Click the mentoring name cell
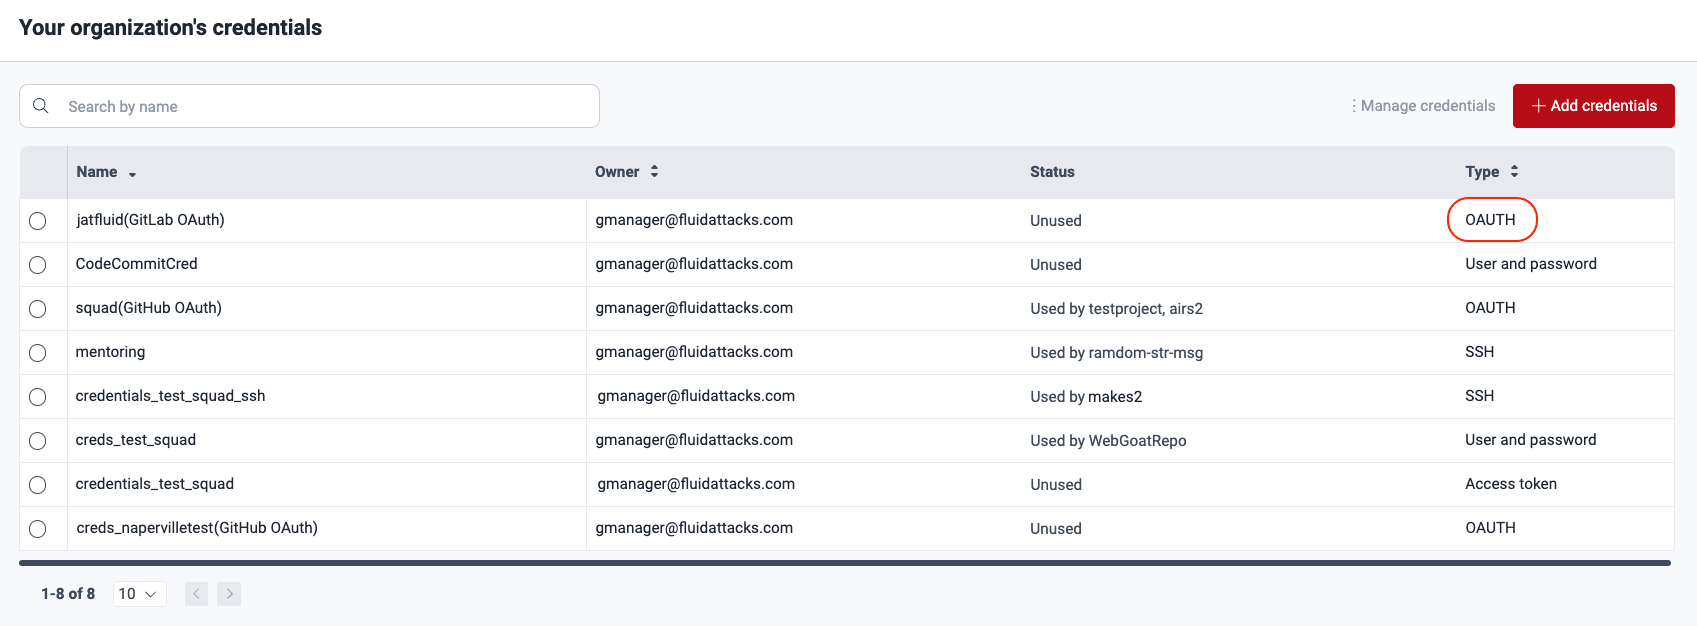This screenshot has height=626, width=1697. tap(110, 352)
